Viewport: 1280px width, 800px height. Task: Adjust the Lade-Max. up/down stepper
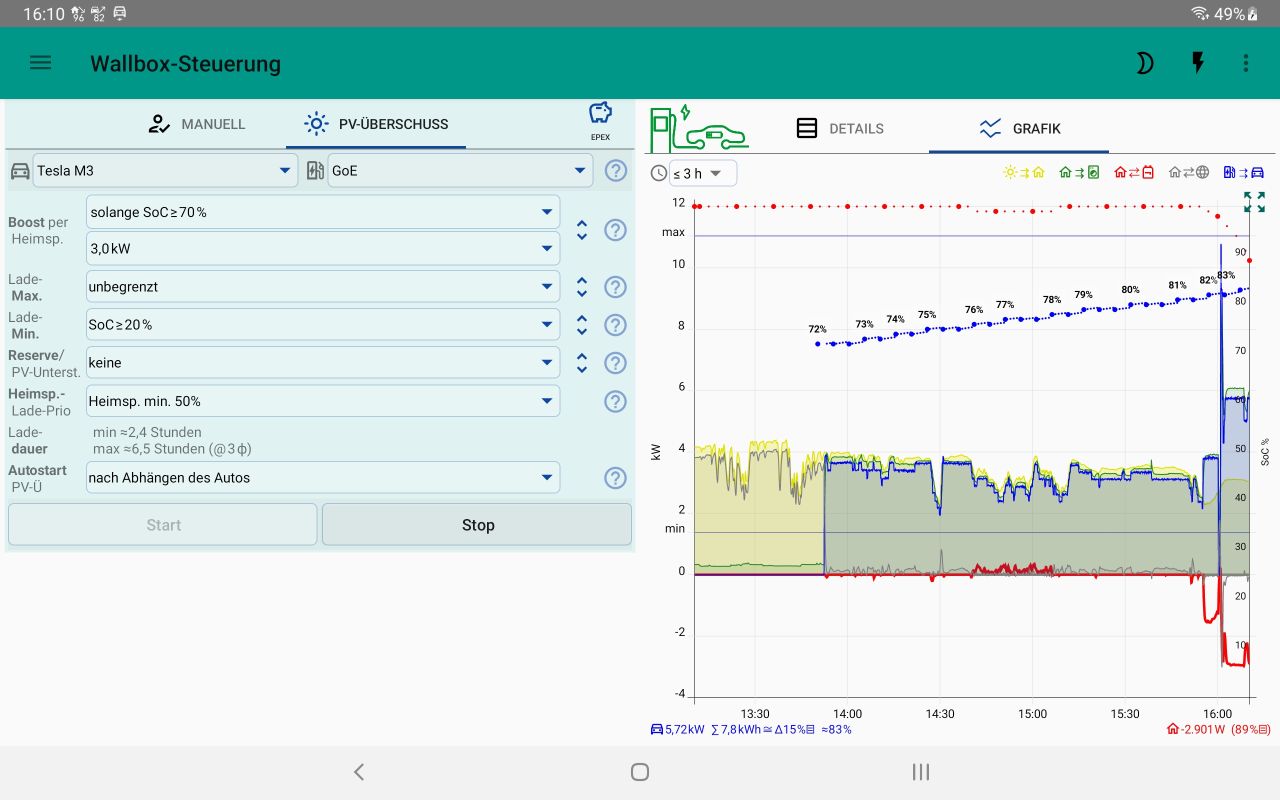coord(582,287)
